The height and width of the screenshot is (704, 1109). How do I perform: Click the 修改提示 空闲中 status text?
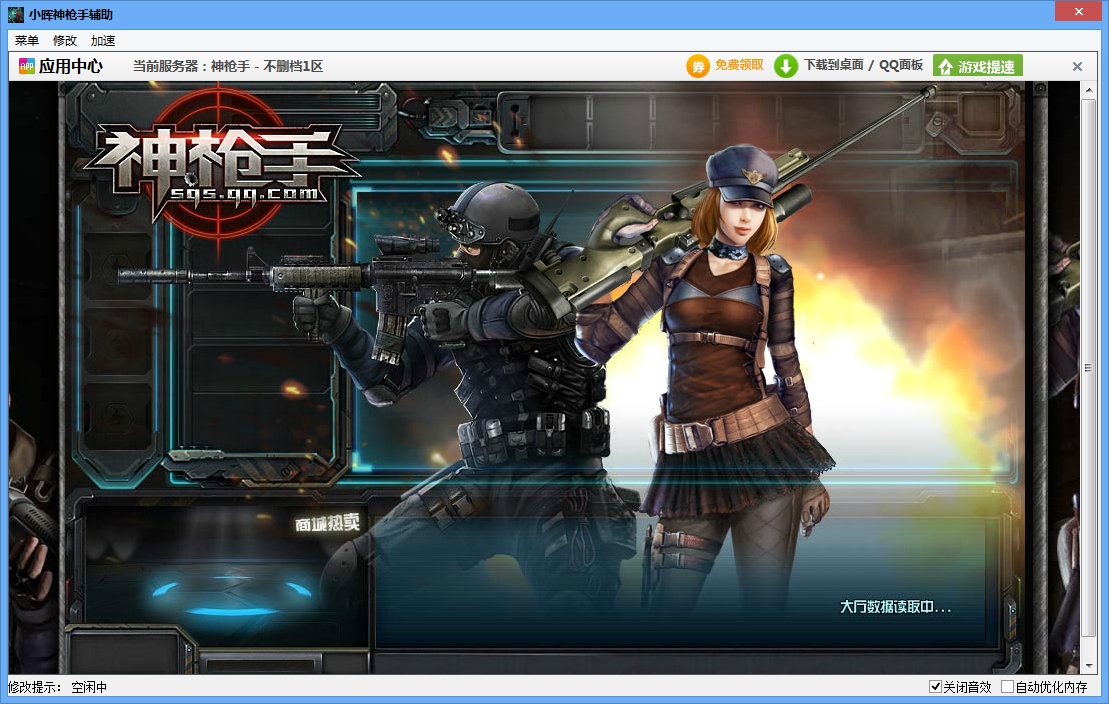pyautogui.click(x=57, y=687)
